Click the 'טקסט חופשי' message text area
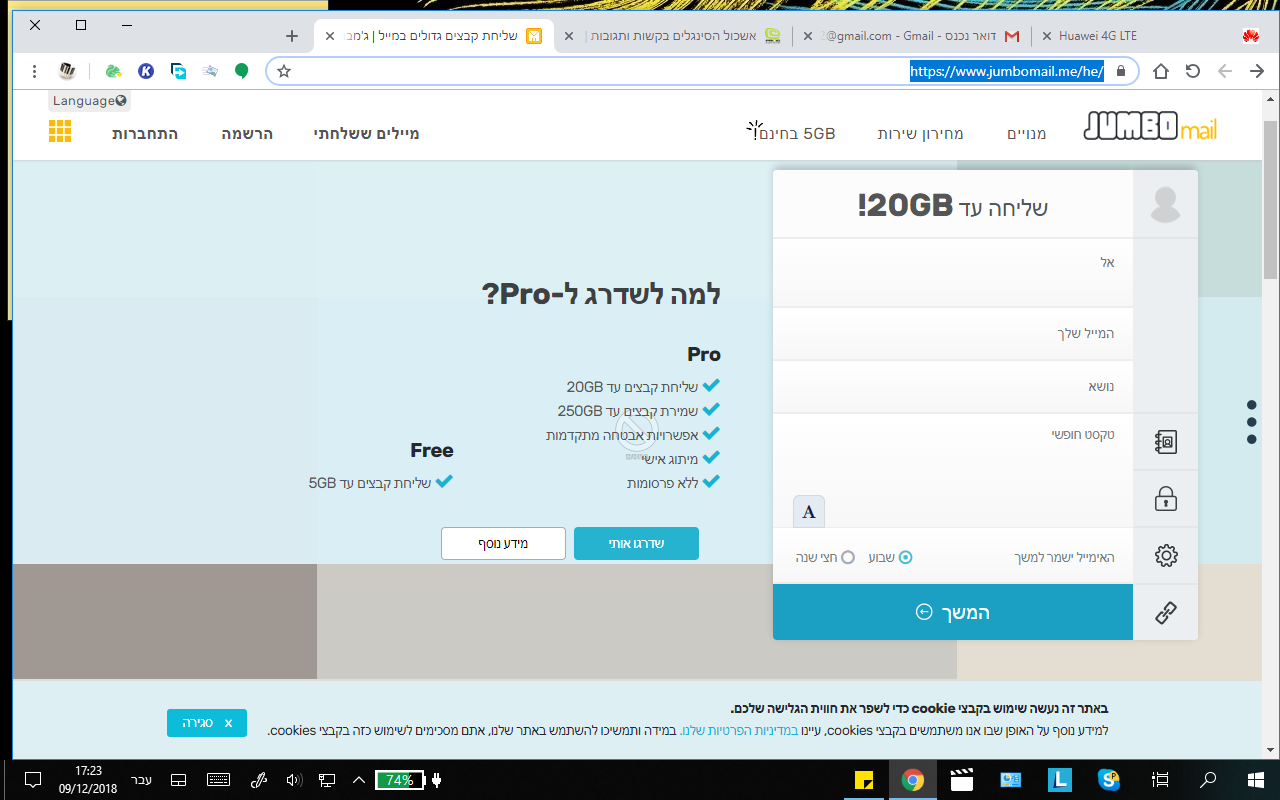1280x800 pixels. 953,470
